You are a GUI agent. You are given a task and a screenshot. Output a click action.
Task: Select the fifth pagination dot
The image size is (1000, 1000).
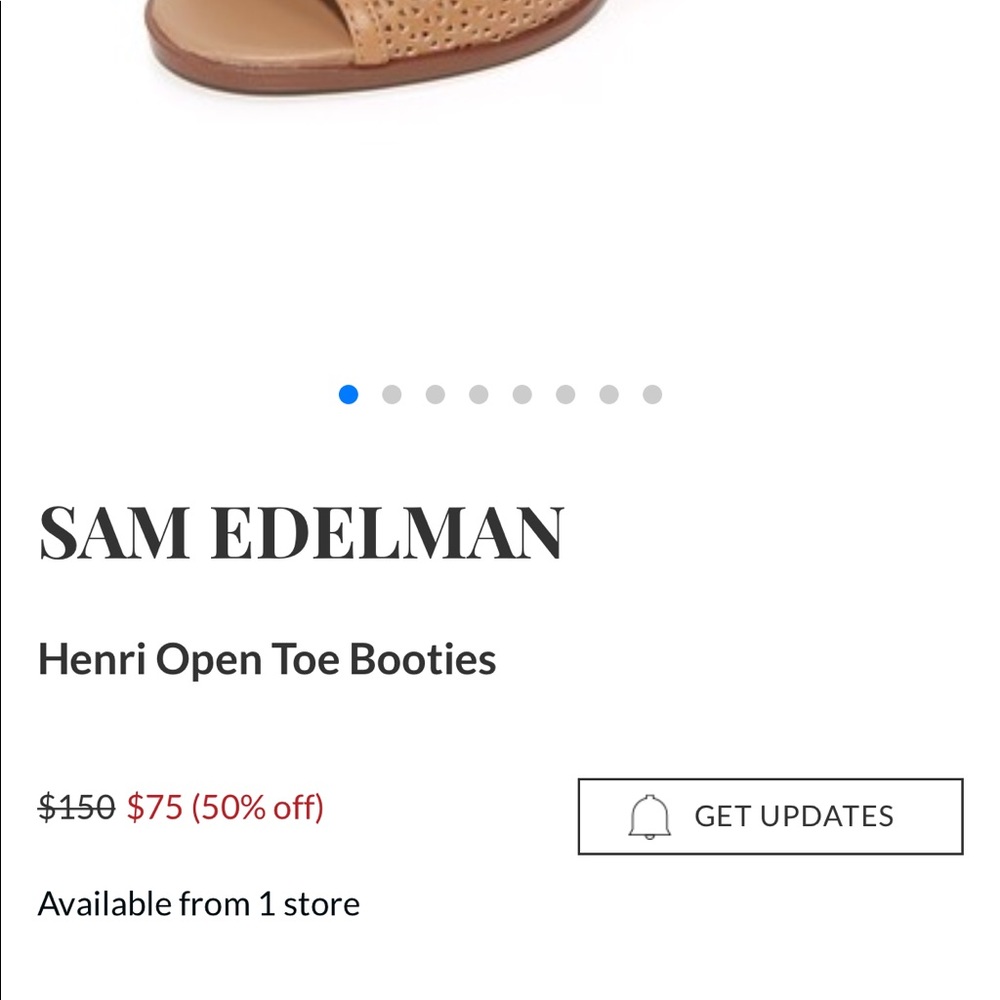coord(522,394)
